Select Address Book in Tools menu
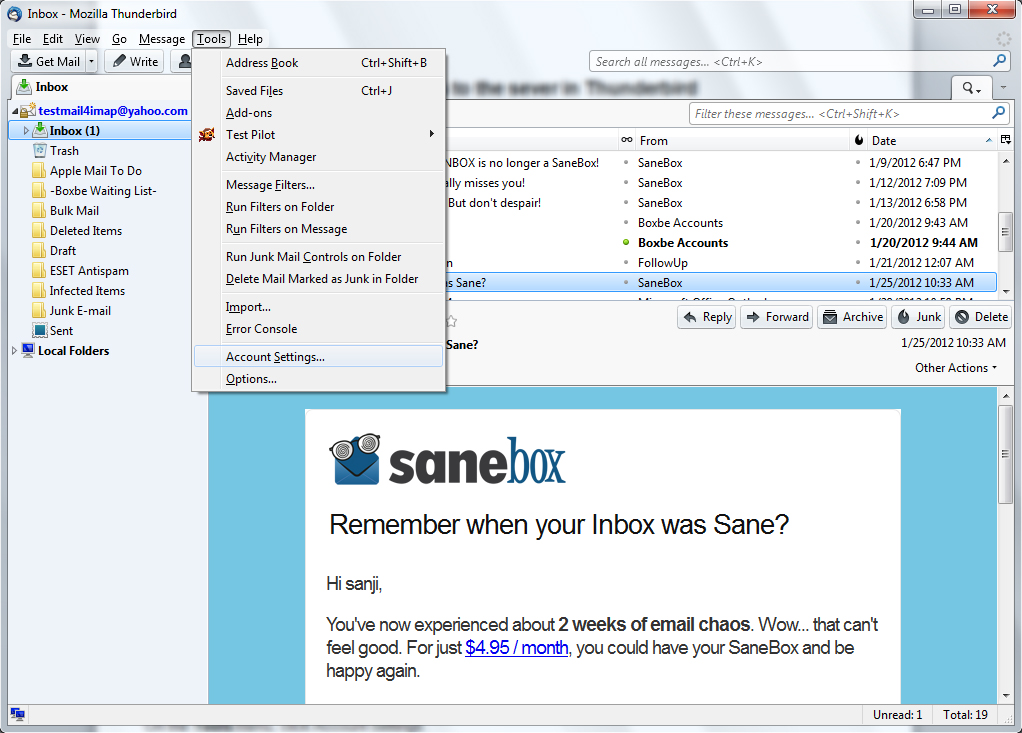This screenshot has width=1022, height=733. coord(319,63)
